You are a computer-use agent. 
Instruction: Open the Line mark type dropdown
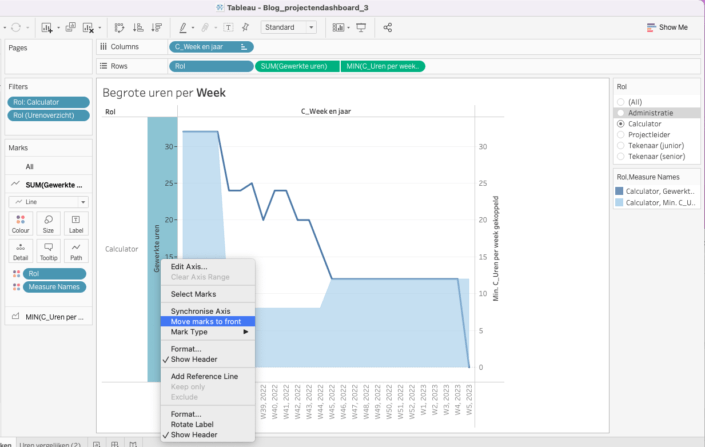pyautogui.click(x=49, y=201)
